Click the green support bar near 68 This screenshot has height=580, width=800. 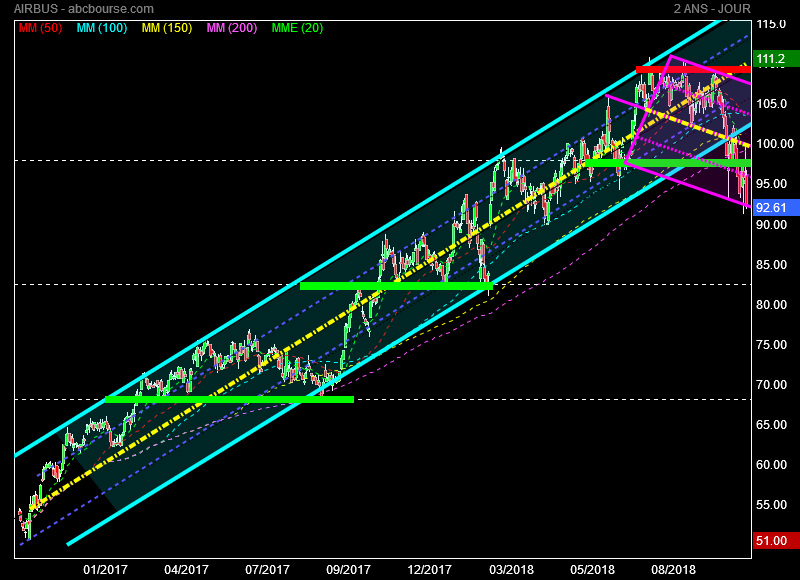(229, 399)
